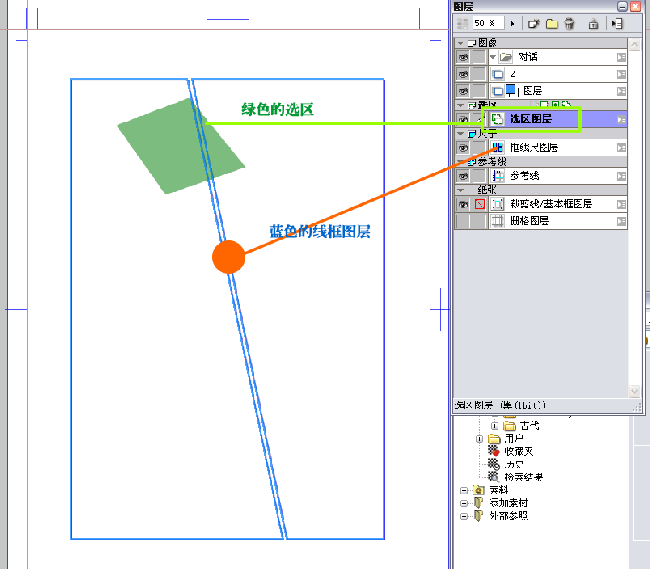Collapse the 添加素材 tree node
650x569 pixels.
coord(464,503)
